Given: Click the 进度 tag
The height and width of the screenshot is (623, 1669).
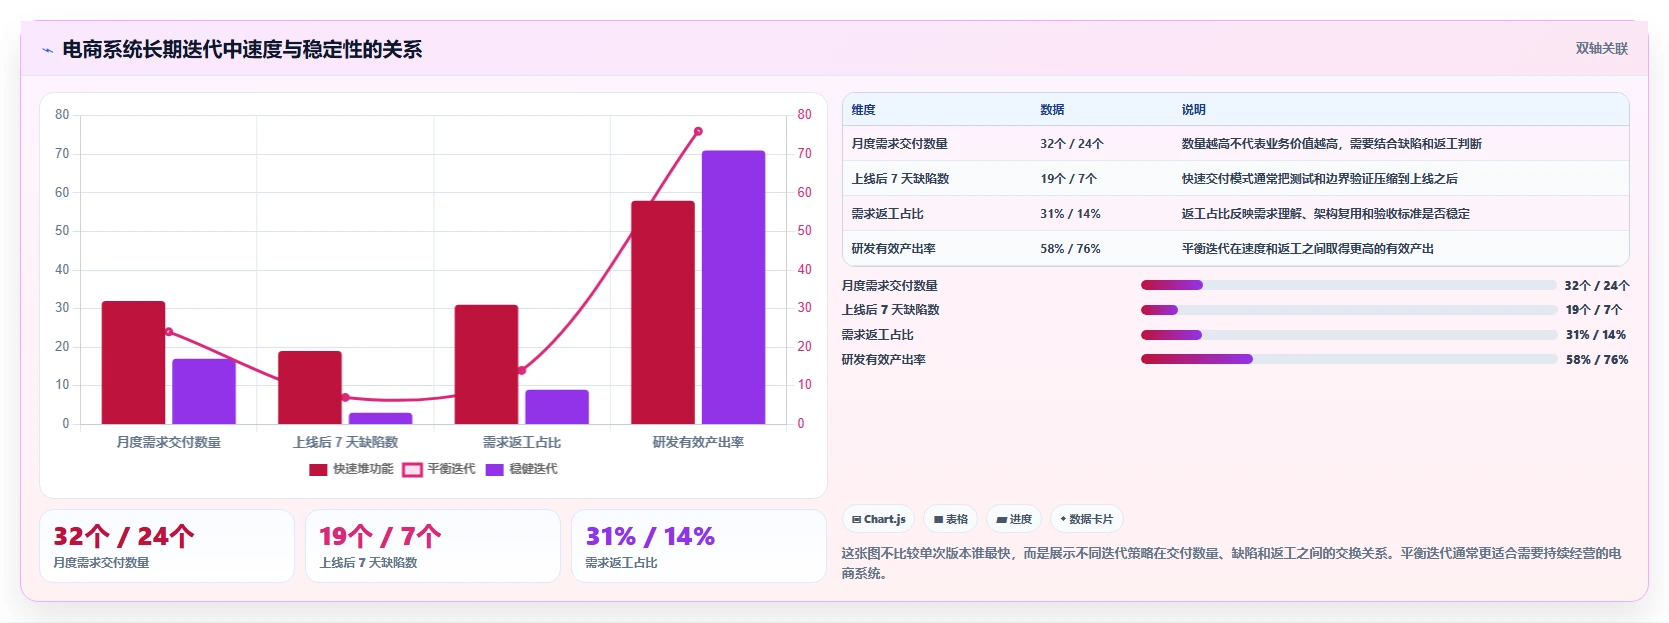Looking at the screenshot, I should 1014,519.
